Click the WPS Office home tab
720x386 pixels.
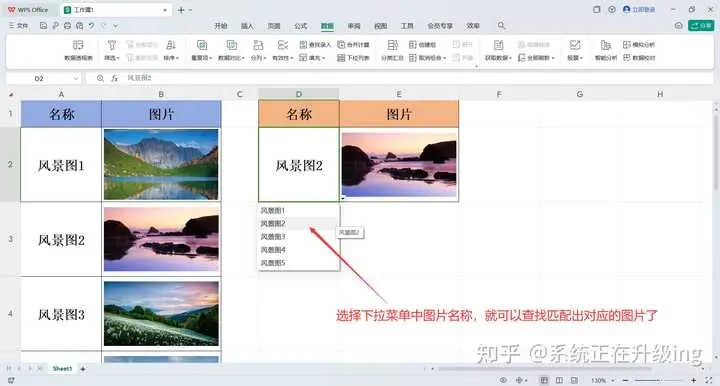click(28, 9)
